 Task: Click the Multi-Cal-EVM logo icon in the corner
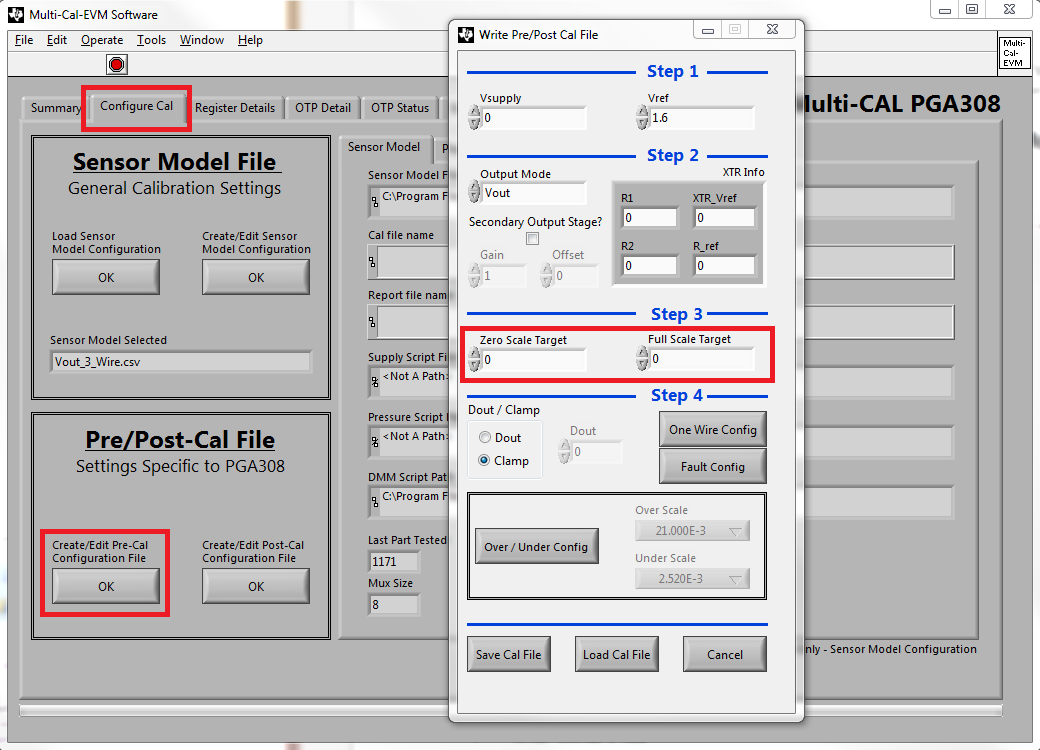pyautogui.click(x=1013, y=53)
